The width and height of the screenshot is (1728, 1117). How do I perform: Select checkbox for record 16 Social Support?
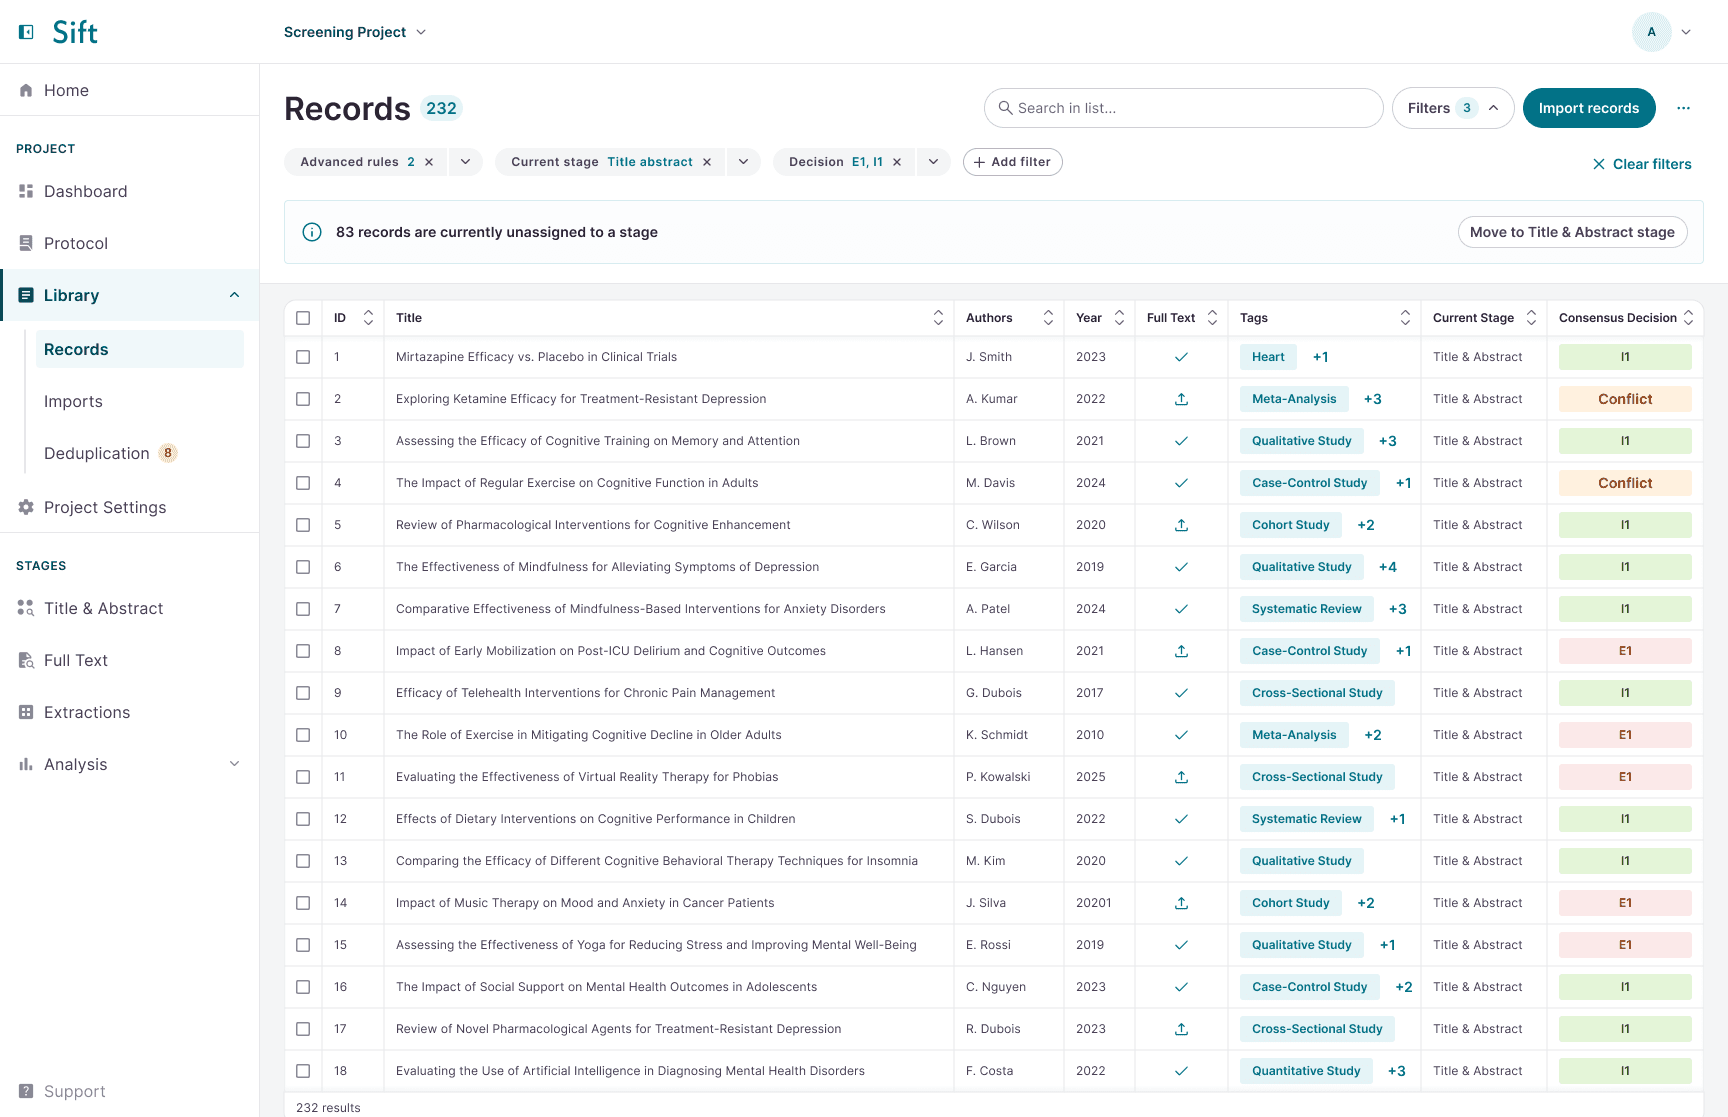pyautogui.click(x=303, y=987)
